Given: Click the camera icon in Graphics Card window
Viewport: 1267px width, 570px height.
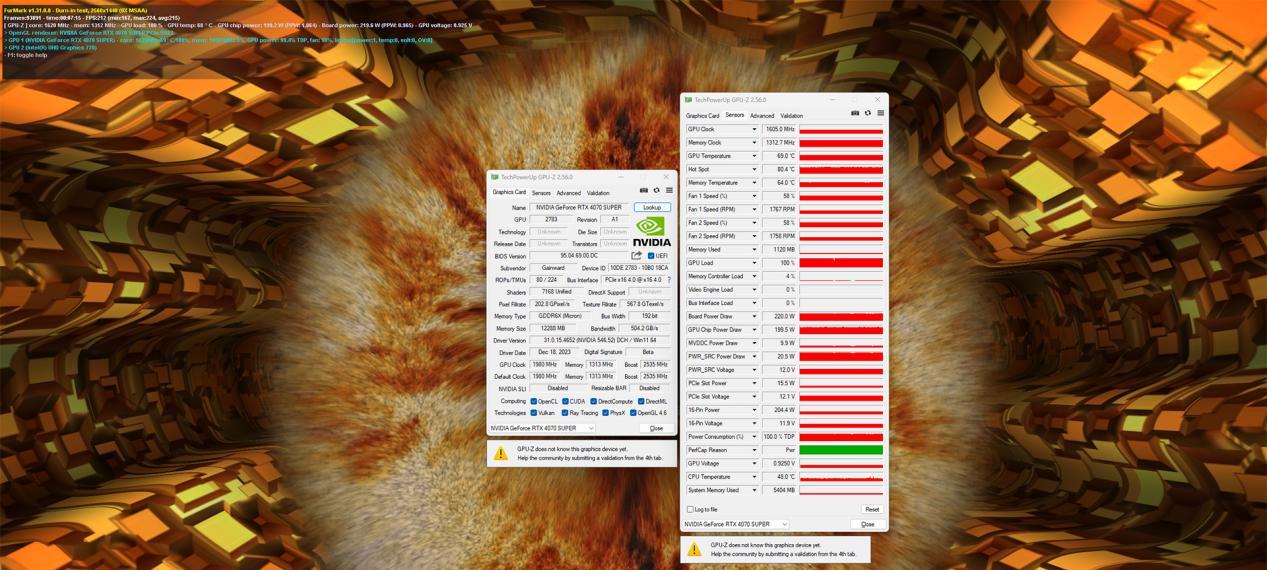Looking at the screenshot, I should tap(644, 190).
